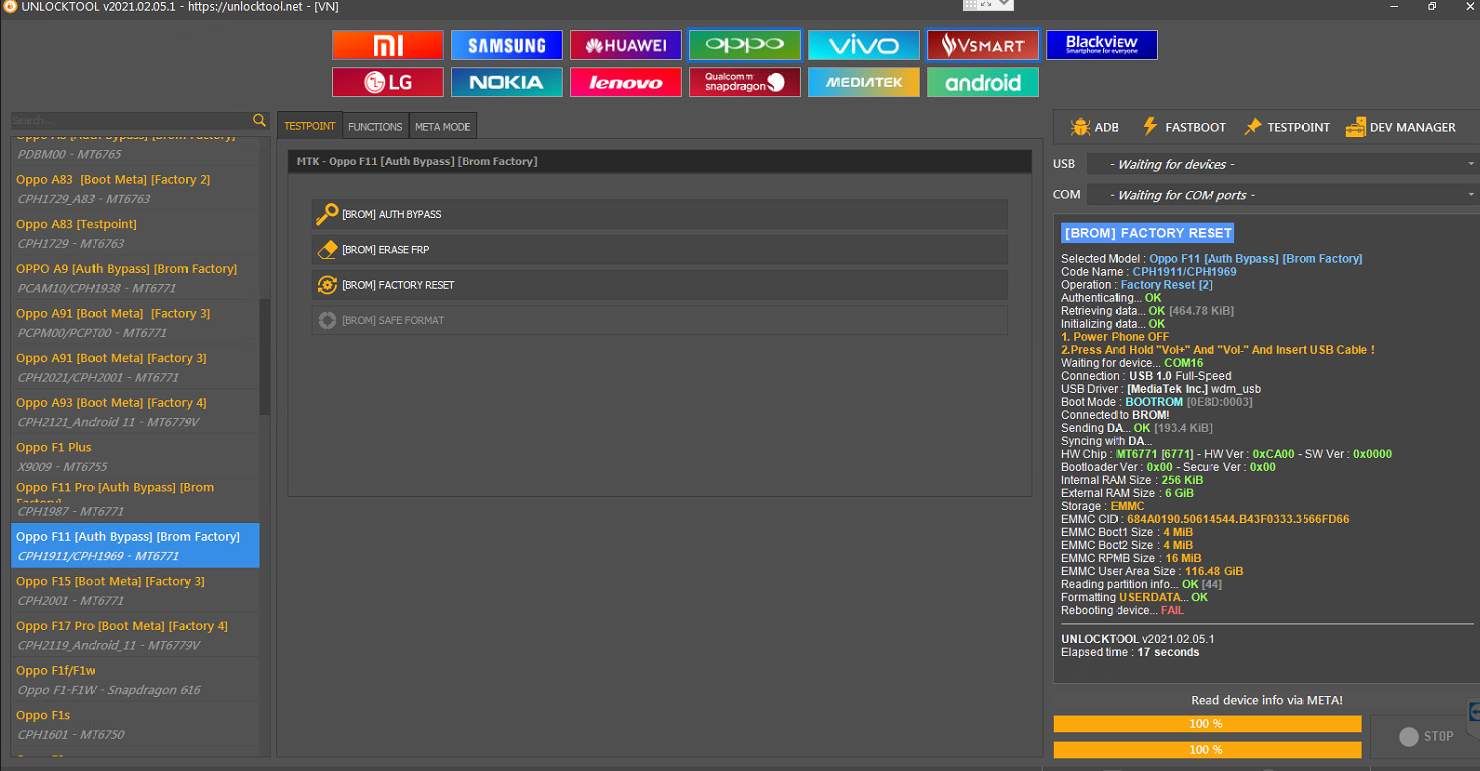Image resolution: width=1480 pixels, height=771 pixels.
Task: Select Oppo F1 Plus entry
Action: pyautogui.click(x=135, y=456)
